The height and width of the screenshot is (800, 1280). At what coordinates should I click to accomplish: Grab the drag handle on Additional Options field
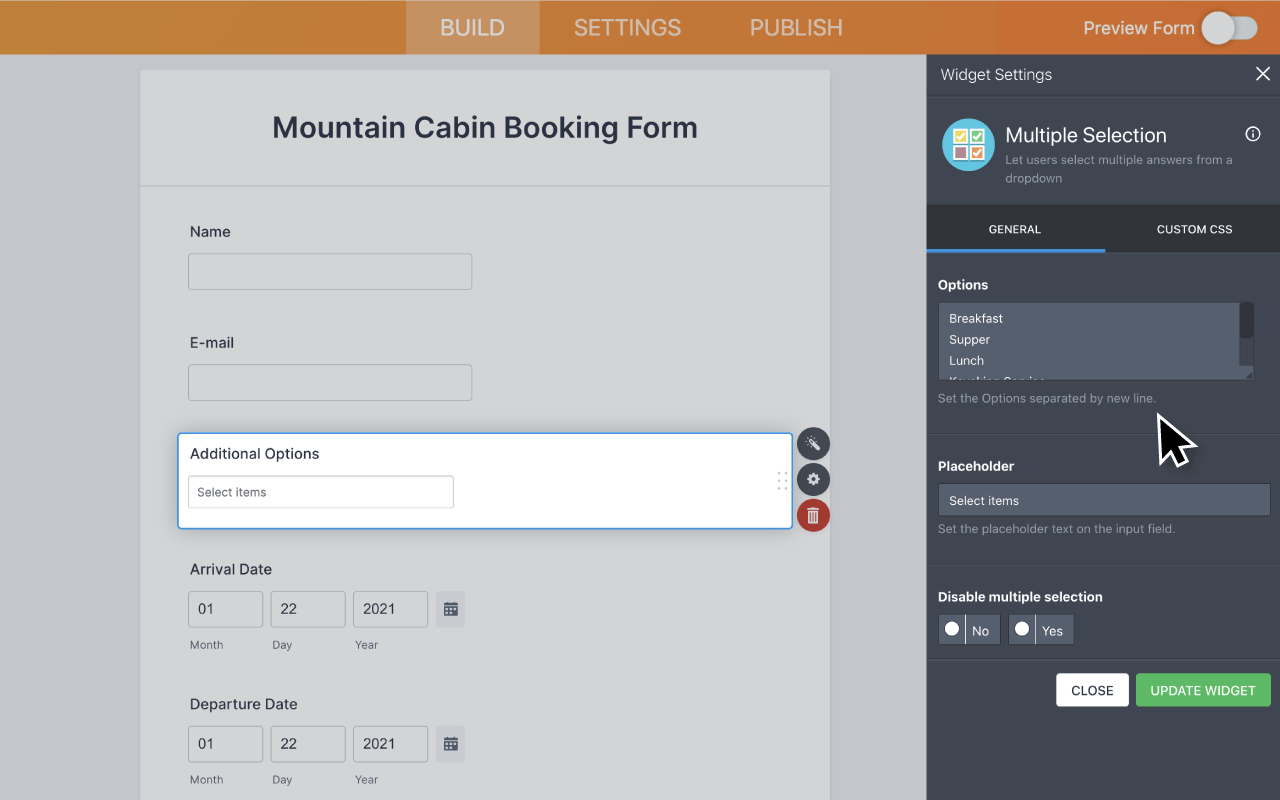[x=782, y=481]
